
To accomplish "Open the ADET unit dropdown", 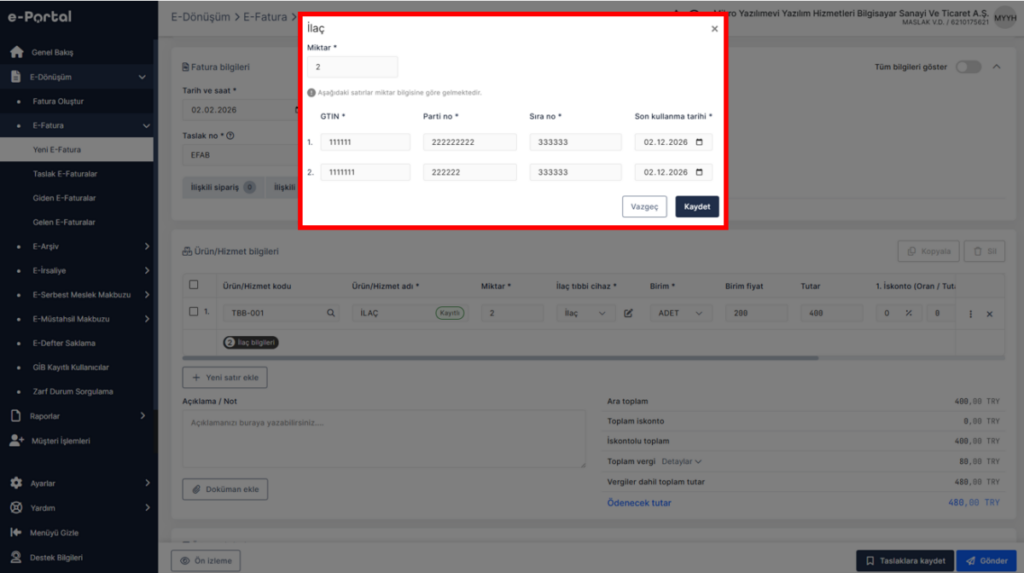I will point(680,313).
